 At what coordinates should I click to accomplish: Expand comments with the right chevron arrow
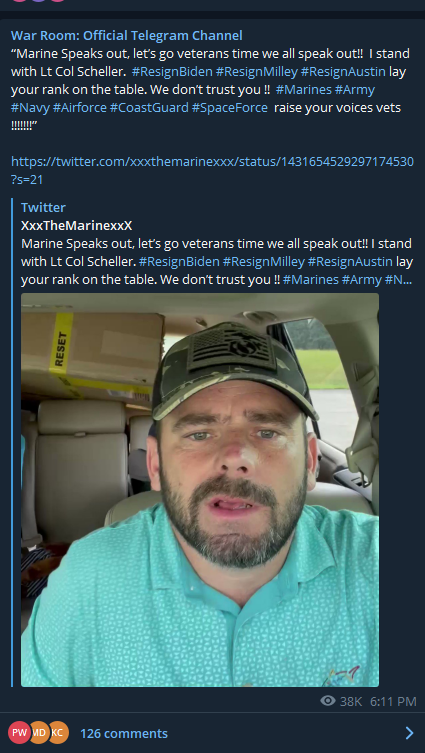tap(410, 733)
